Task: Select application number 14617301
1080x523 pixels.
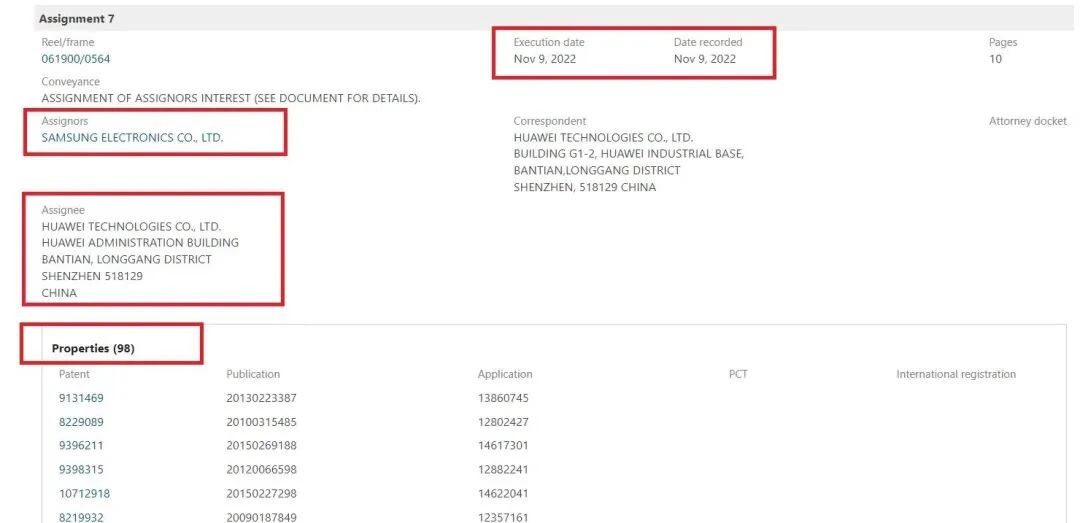Action: (503, 446)
